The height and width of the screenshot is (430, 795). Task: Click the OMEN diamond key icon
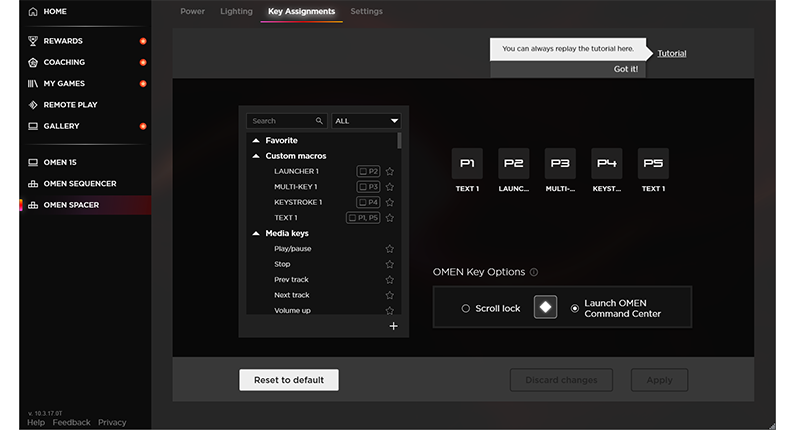click(546, 307)
